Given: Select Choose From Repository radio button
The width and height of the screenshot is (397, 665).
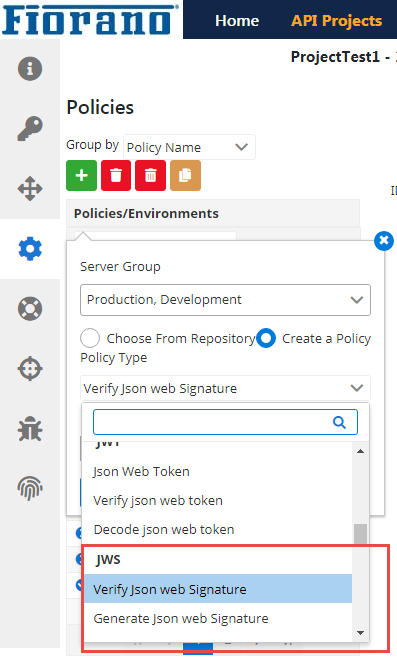Looking at the screenshot, I should click(90, 338).
